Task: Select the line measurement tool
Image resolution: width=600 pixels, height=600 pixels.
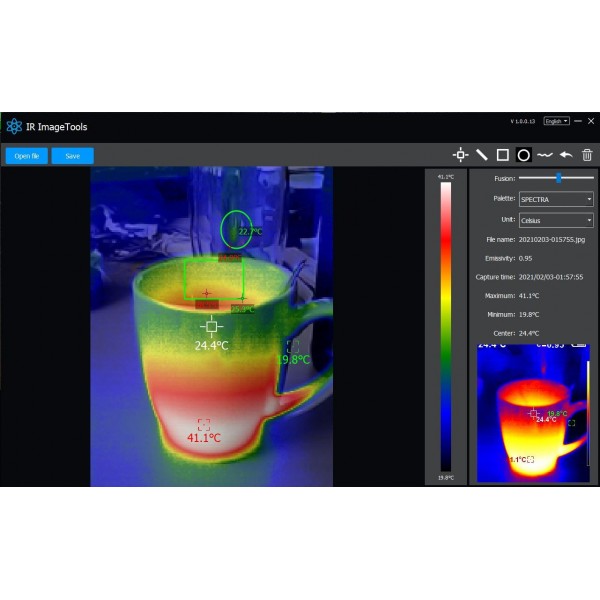Action: [482, 155]
